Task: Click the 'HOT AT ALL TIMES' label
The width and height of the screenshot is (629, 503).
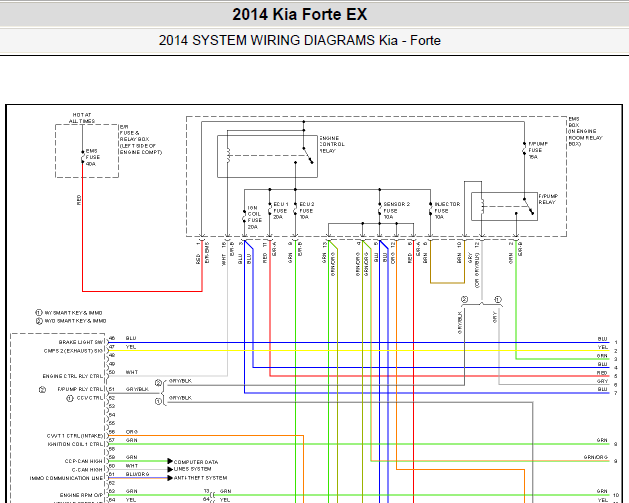Action: coord(82,118)
